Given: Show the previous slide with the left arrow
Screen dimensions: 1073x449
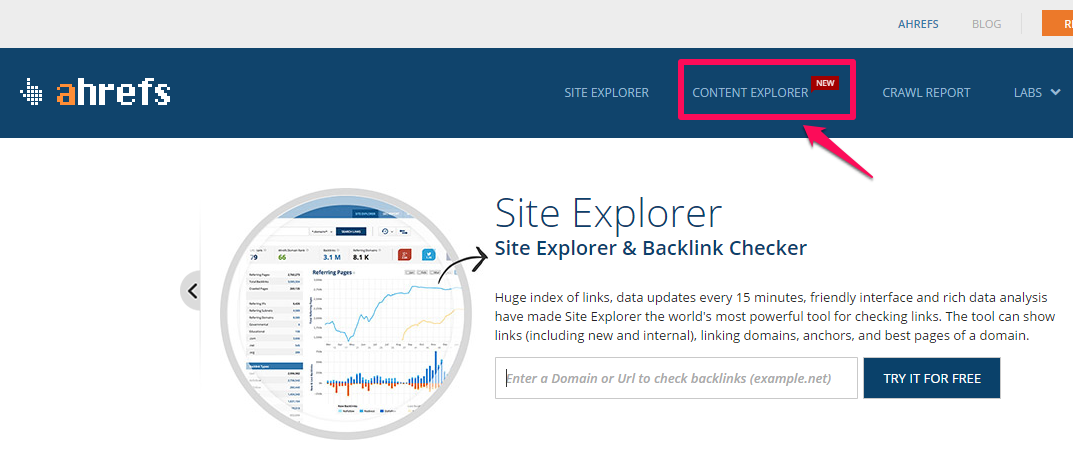Looking at the screenshot, I should (x=192, y=291).
